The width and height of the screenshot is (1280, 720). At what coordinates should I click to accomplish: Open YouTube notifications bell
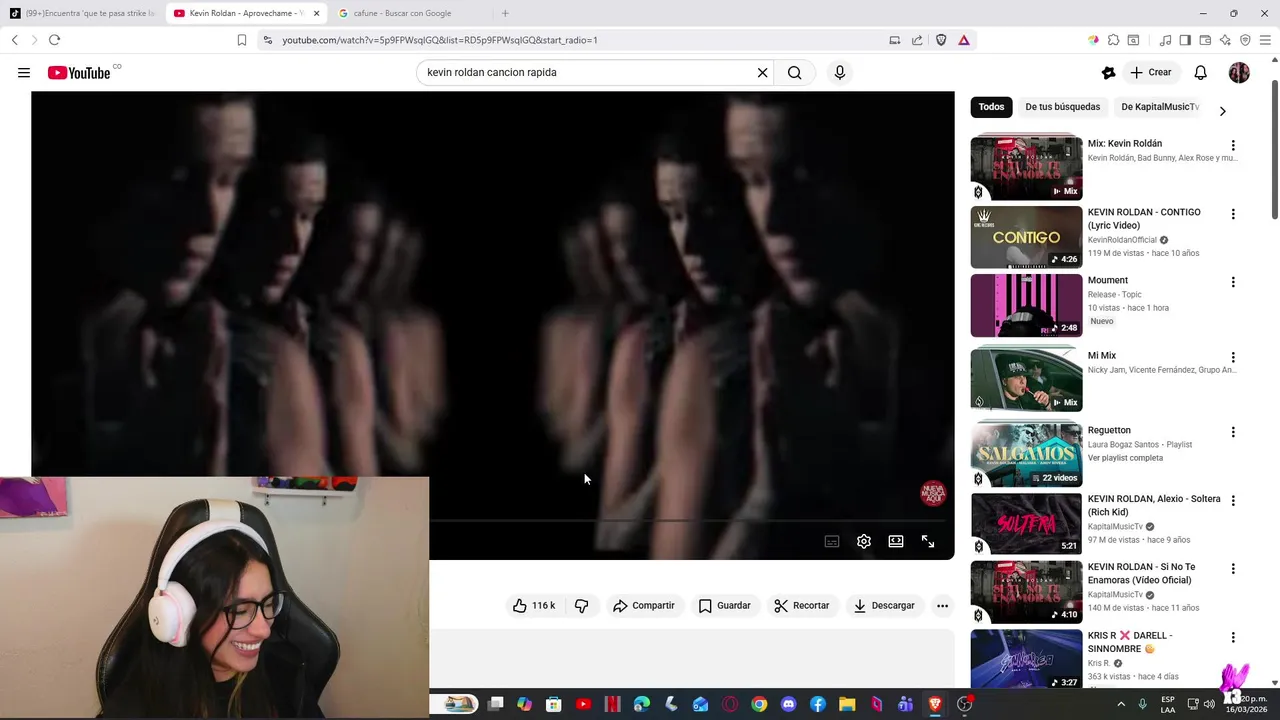point(1200,72)
